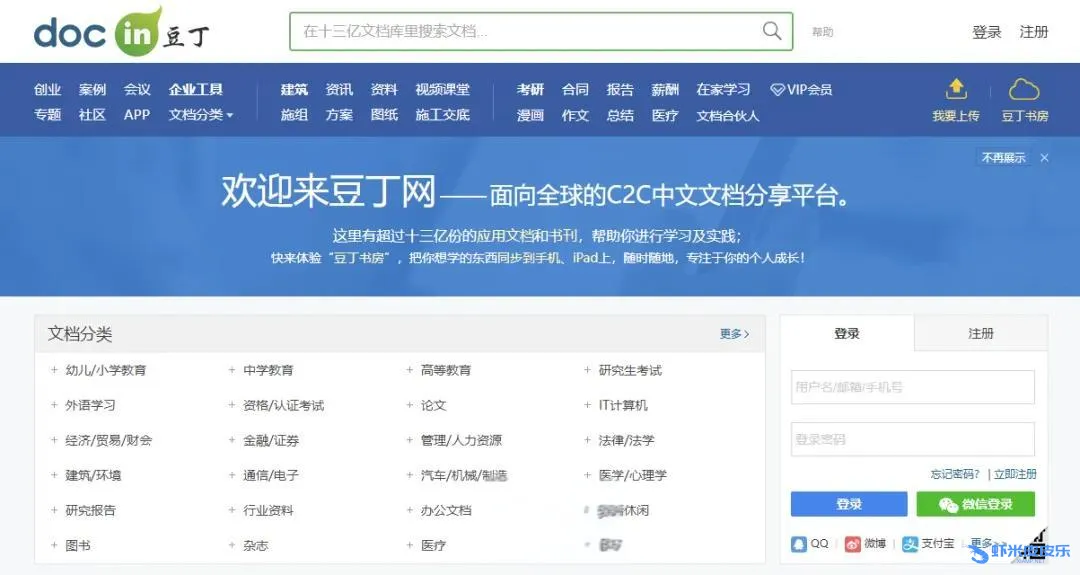Switch to the 注册 tab
The height and width of the screenshot is (575, 1080).
980,333
